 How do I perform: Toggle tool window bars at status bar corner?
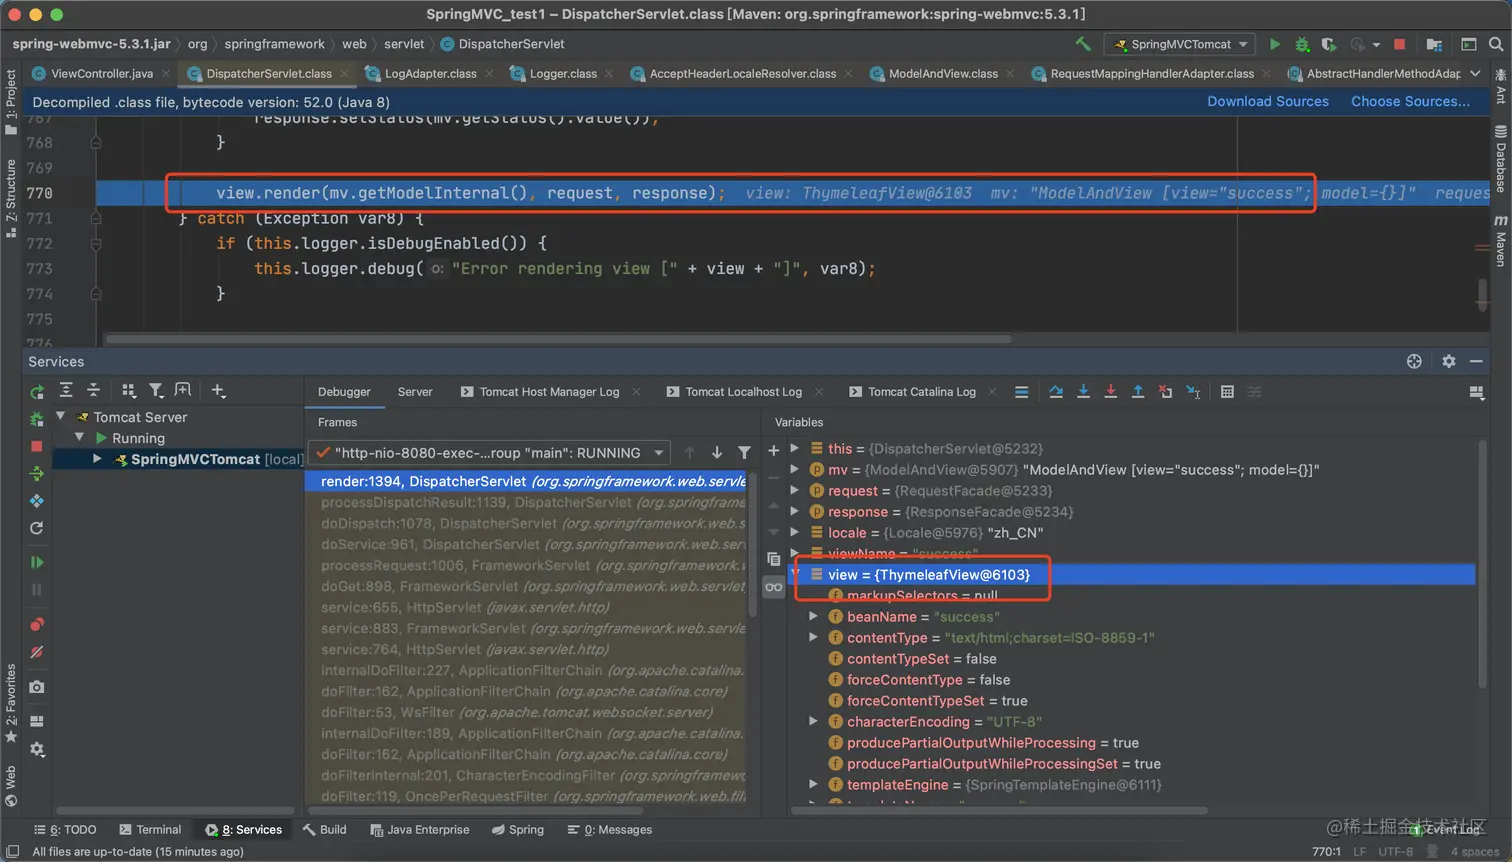[13, 851]
